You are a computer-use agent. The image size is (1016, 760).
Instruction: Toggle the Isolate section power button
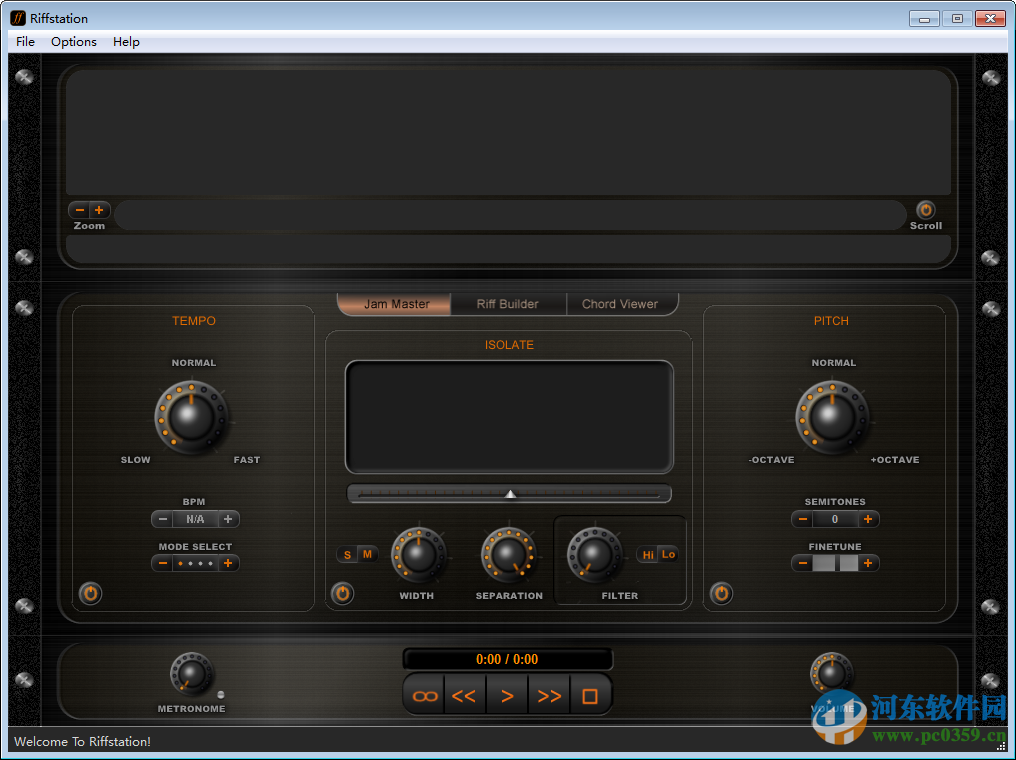point(342,593)
